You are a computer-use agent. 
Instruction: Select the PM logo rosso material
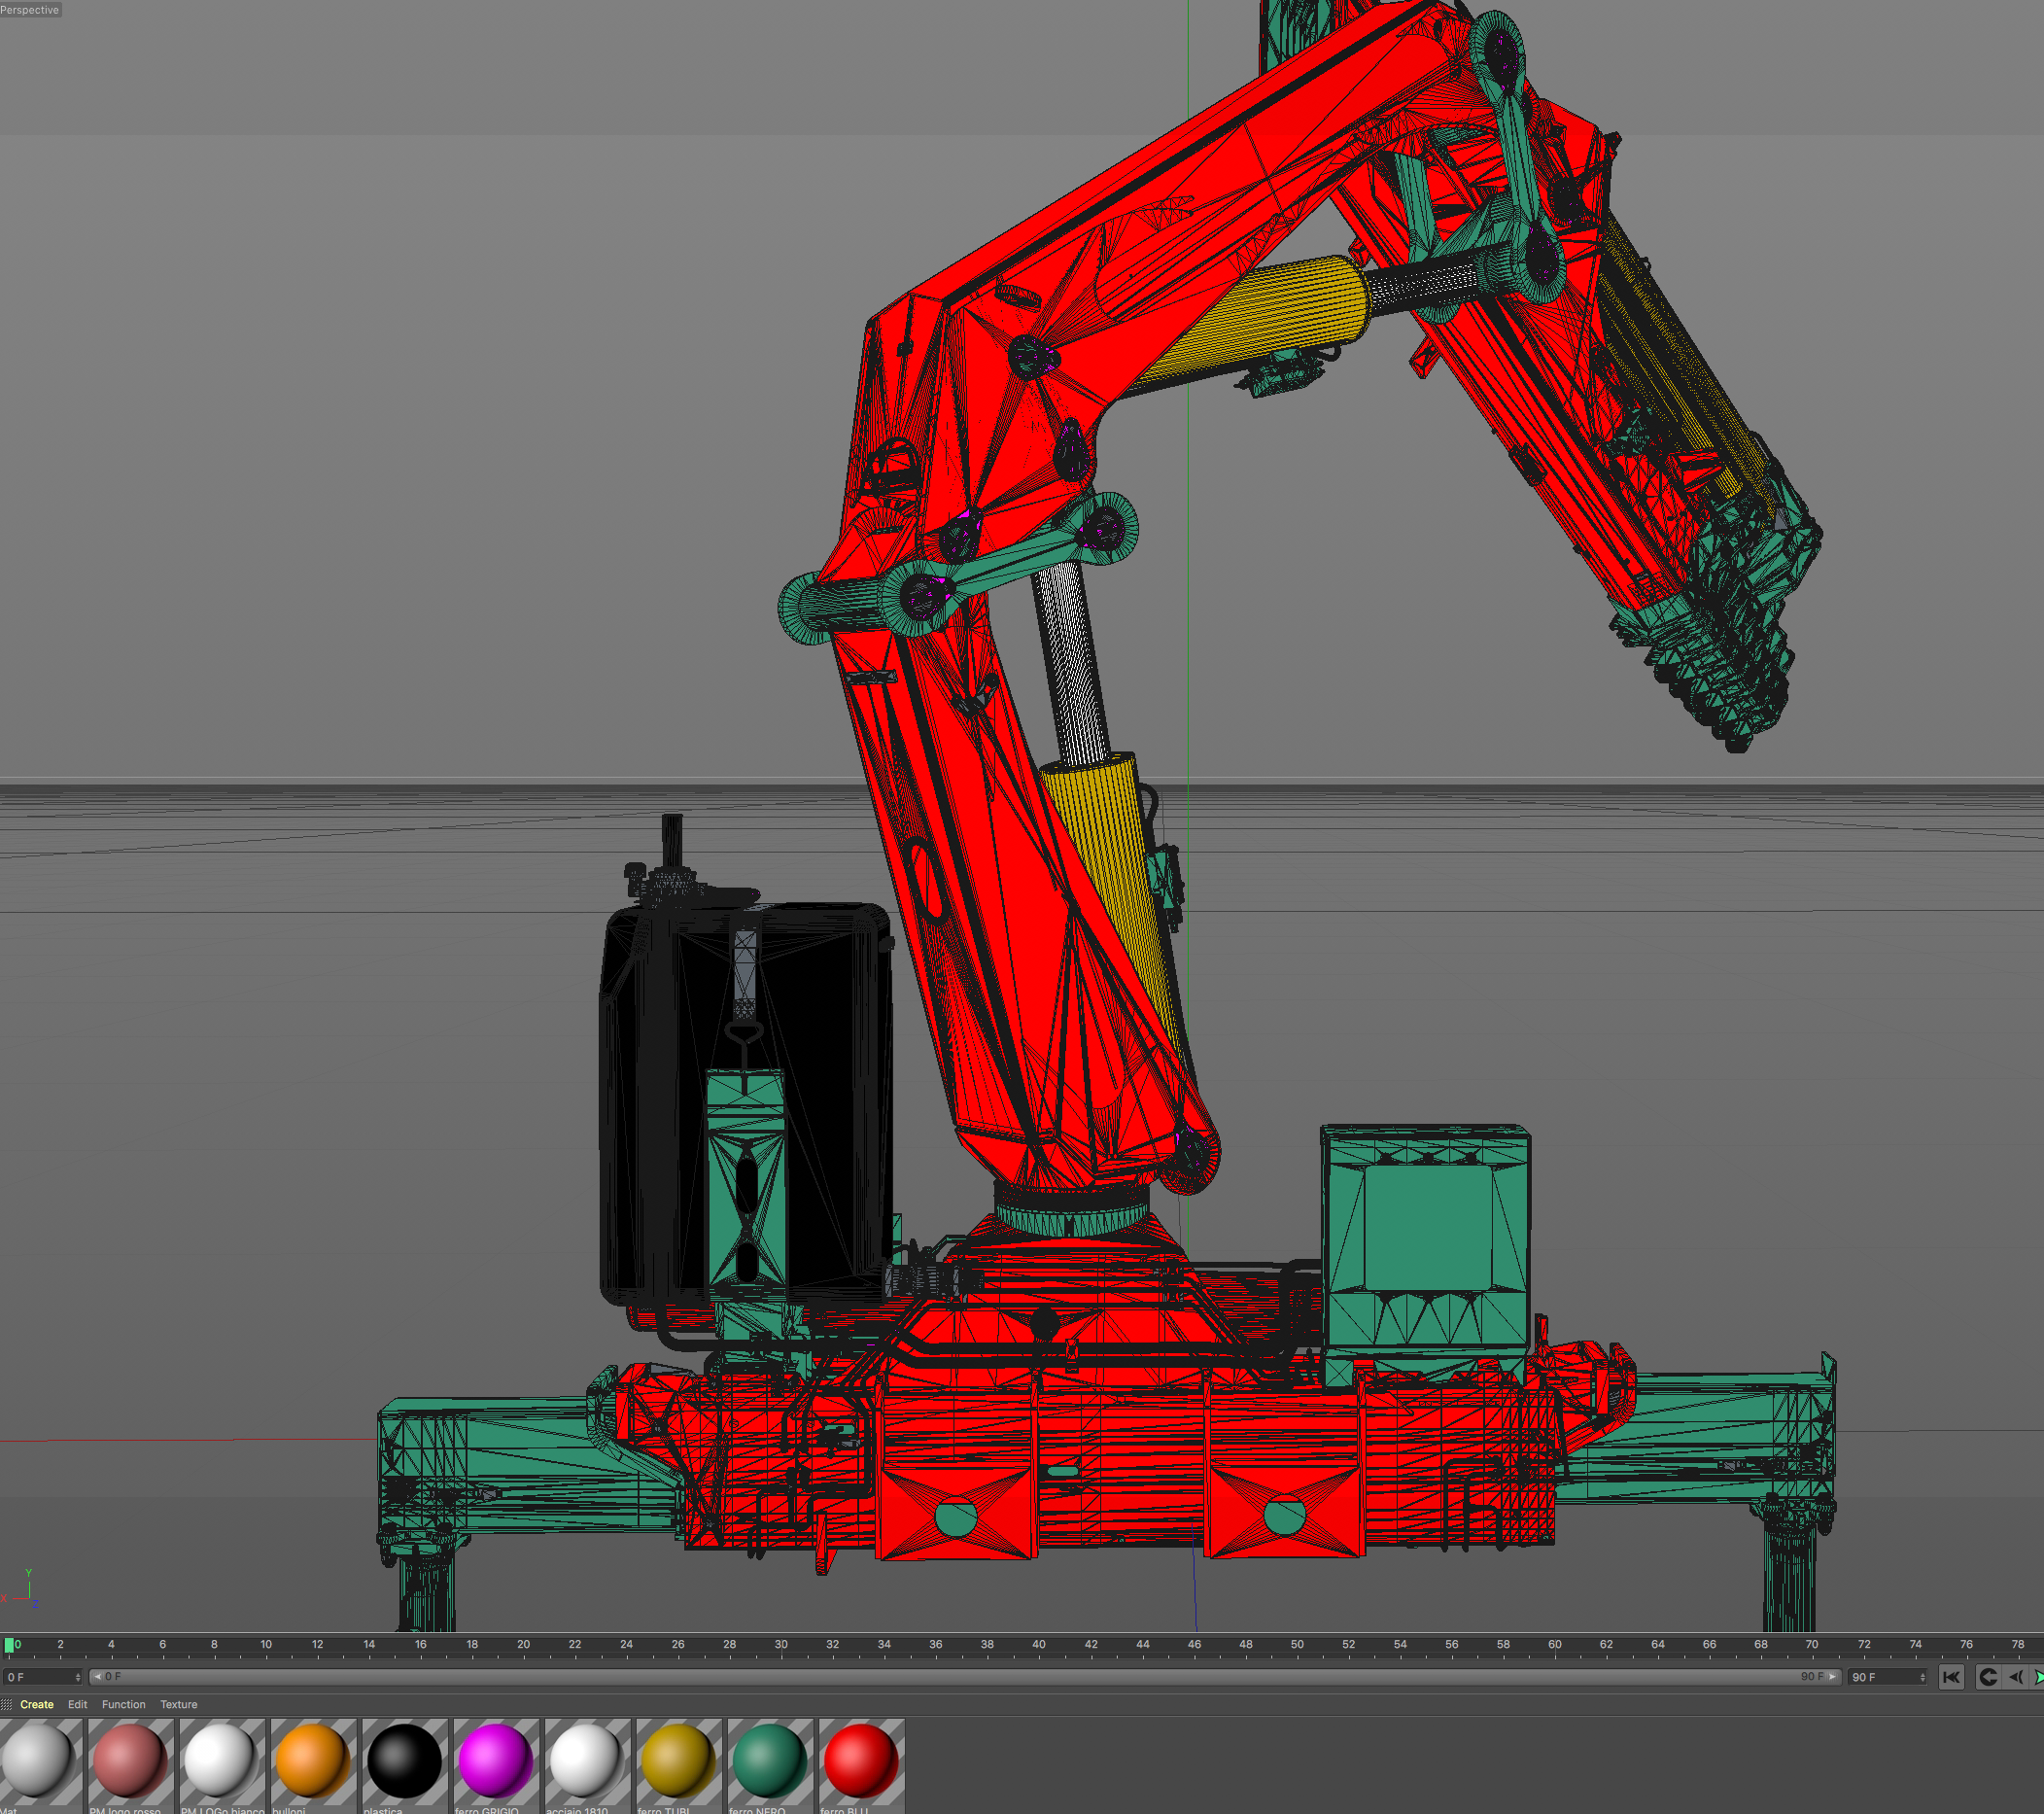pyautogui.click(x=130, y=1759)
